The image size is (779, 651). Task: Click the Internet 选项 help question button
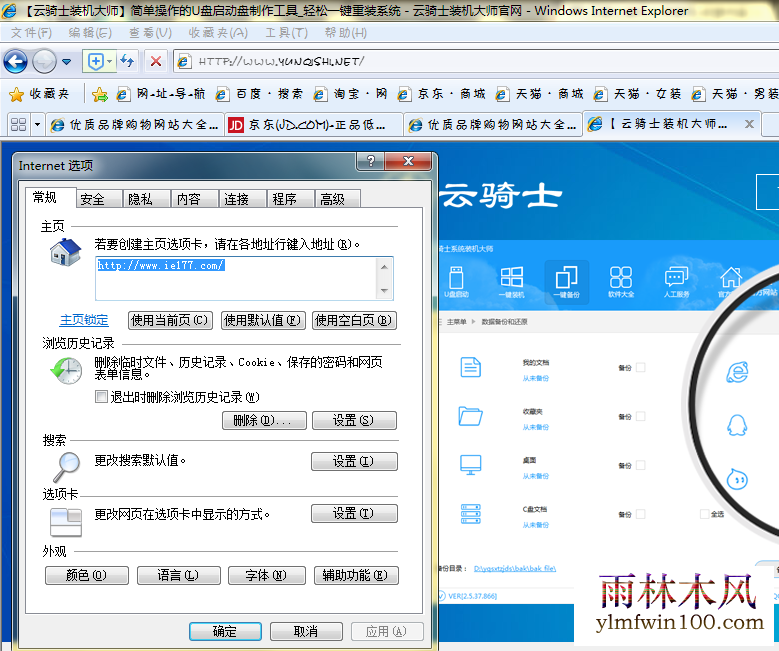(x=371, y=161)
